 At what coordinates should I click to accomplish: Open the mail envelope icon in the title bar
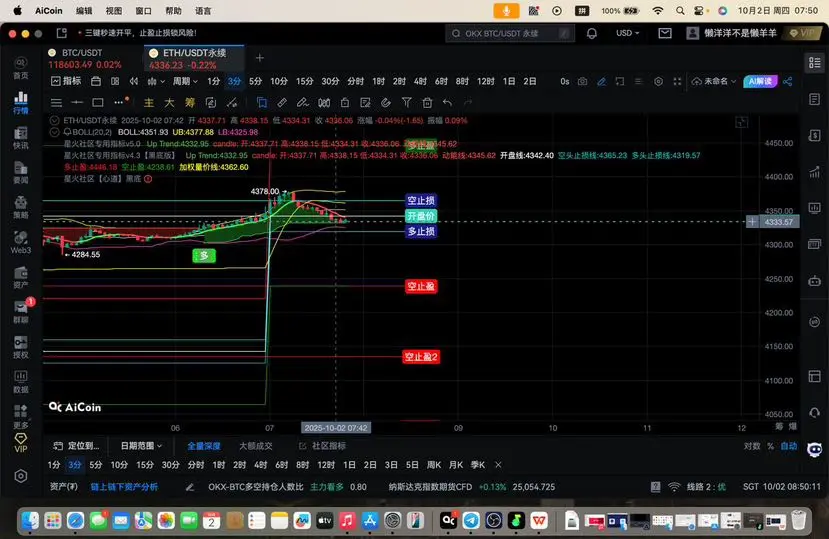(x=665, y=33)
